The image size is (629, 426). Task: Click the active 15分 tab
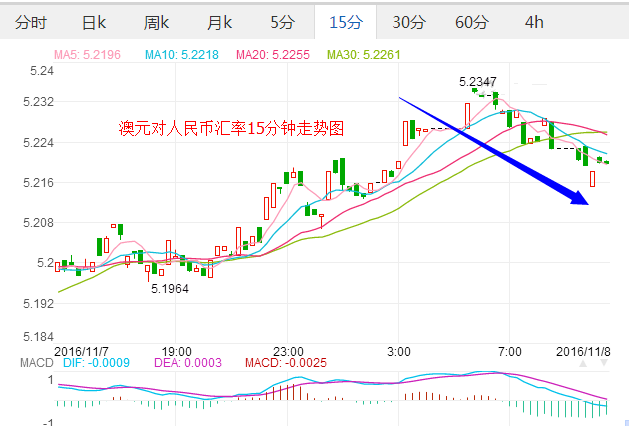345,21
